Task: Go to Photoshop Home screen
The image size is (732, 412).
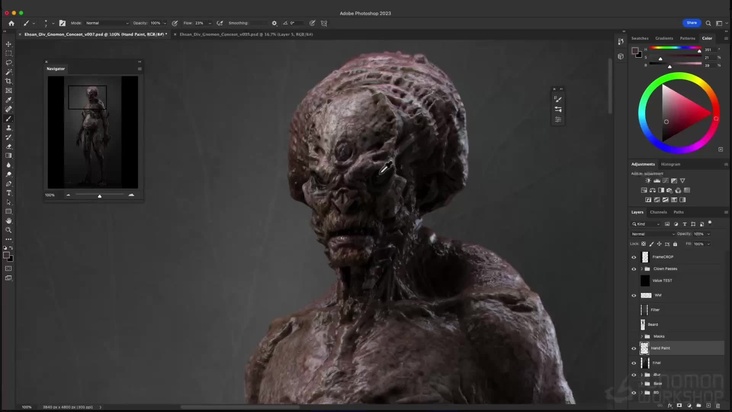Action: (11, 23)
